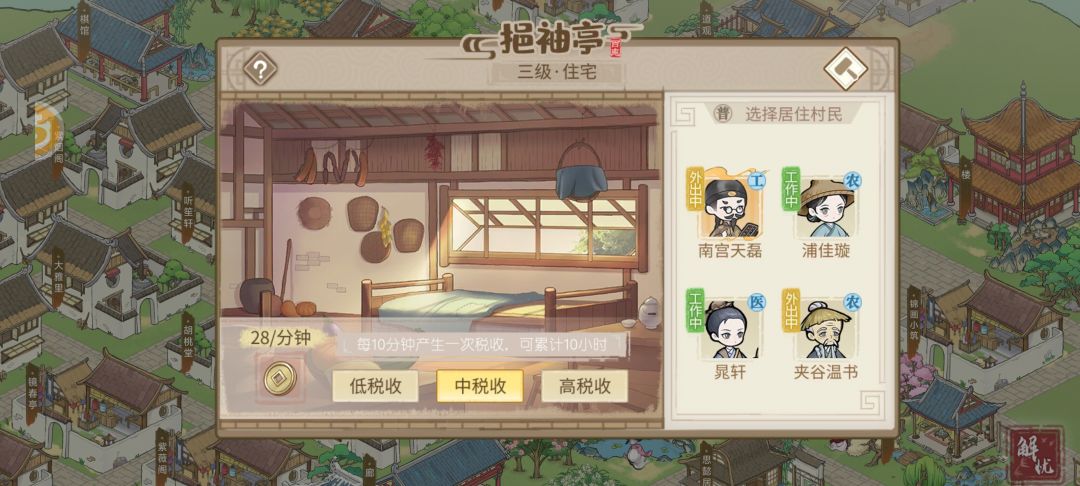1080x486 pixels.
Task: Click the 普 badge beside 选择居住村民
Action: coord(722,114)
